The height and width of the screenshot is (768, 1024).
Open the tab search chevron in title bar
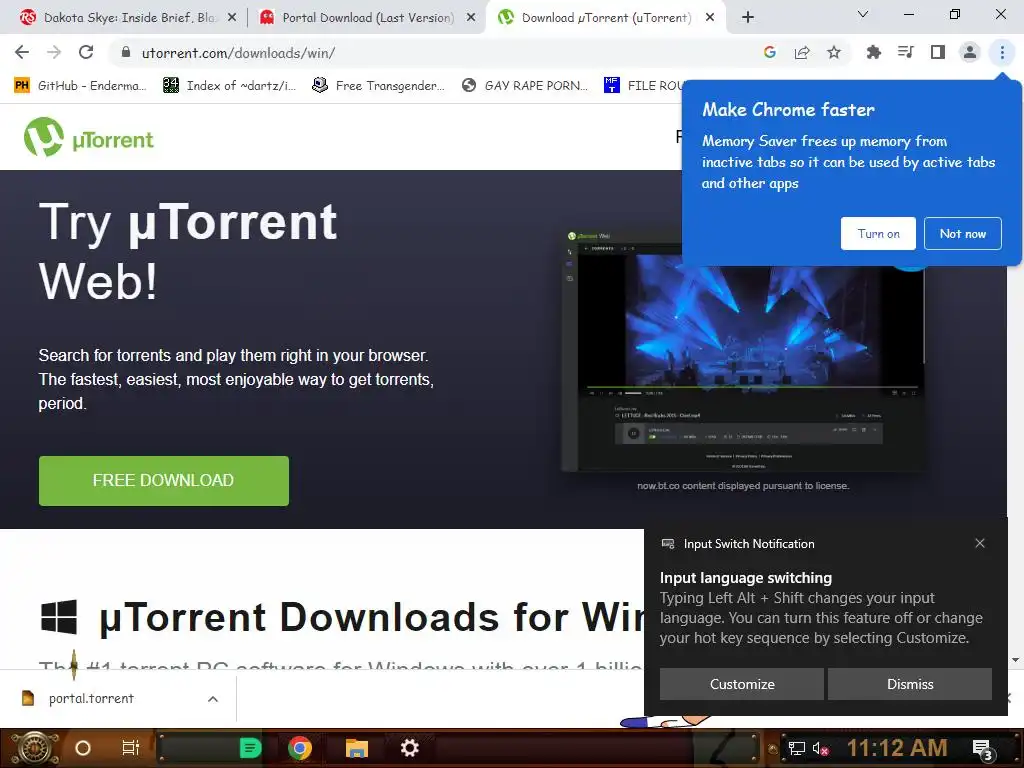click(x=863, y=14)
